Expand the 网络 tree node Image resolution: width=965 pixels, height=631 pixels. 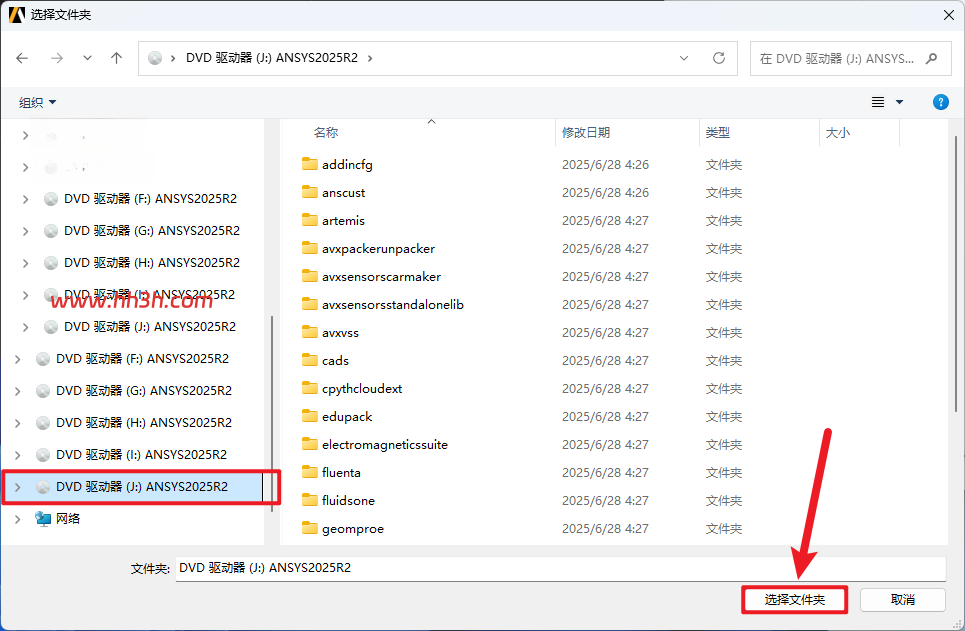[x=17, y=519]
